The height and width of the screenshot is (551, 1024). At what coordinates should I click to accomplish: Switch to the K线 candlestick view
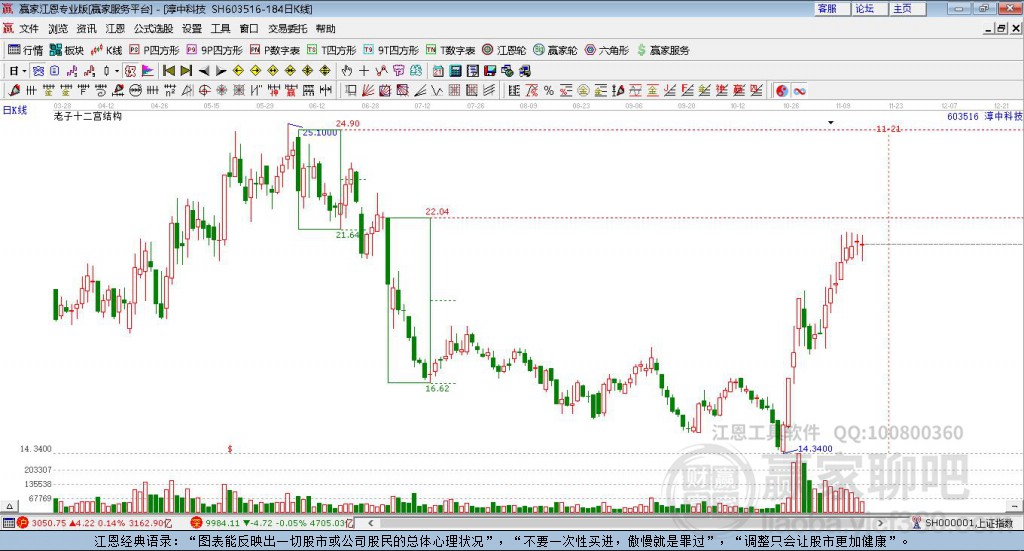(106, 50)
